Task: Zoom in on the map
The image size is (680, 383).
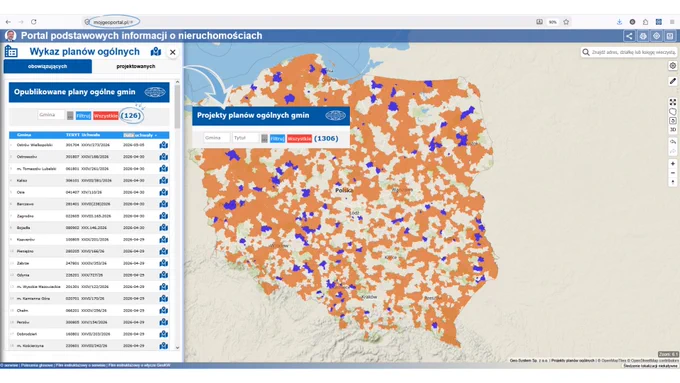Action: [673, 164]
